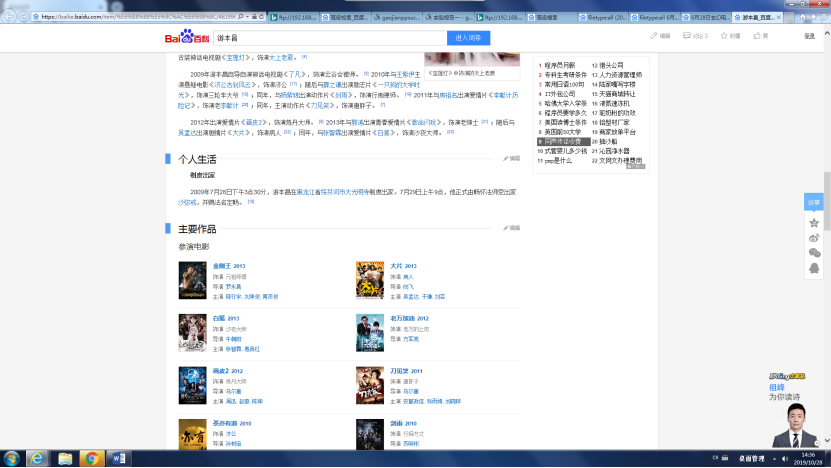This screenshot has height=468, width=831.
Task: Click the WeChat share icon in sidebar
Action: (x=814, y=253)
